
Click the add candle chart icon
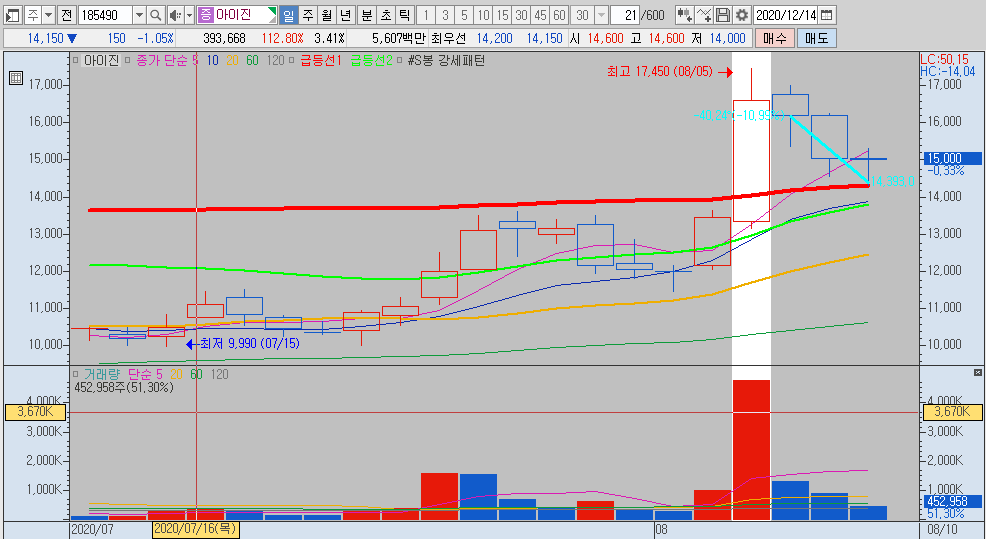685,15
